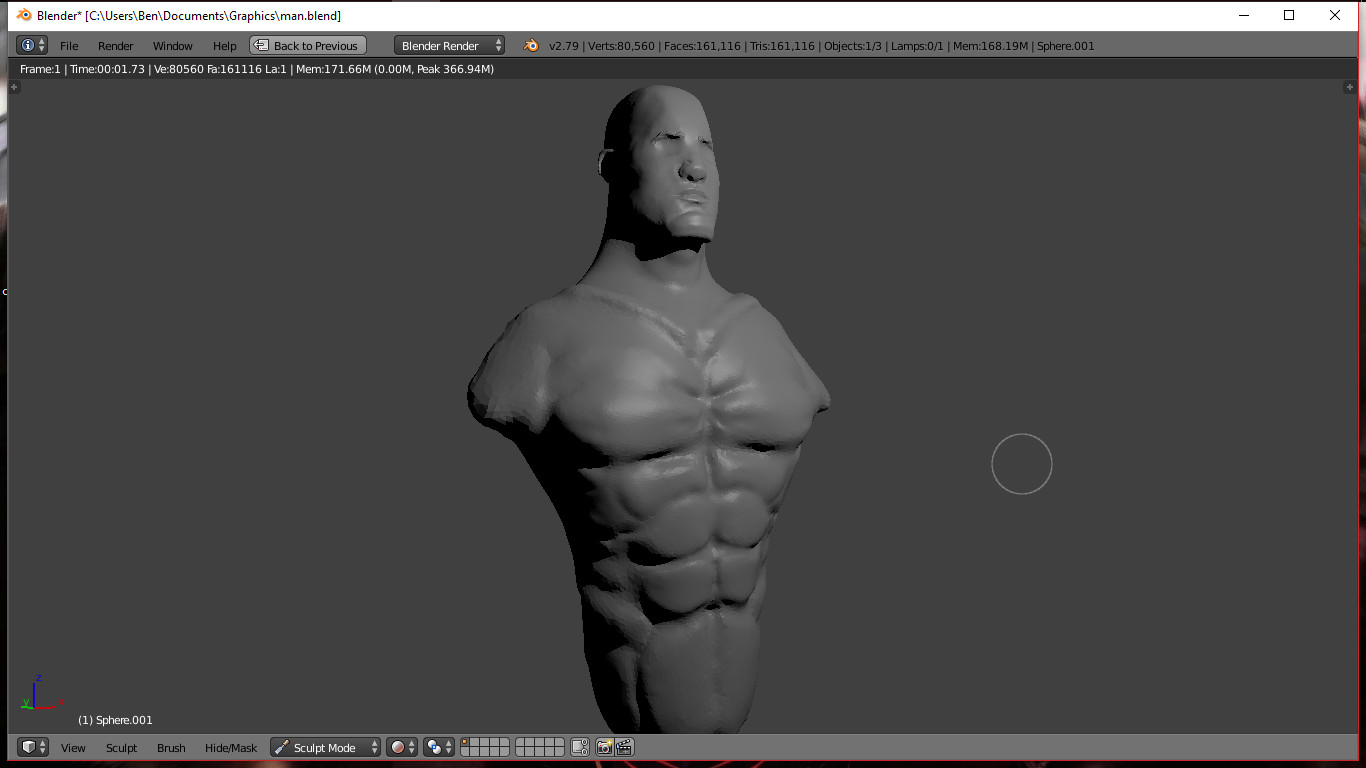The image size is (1366, 768).
Task: Open the Info editor type selector
Action: 32,46
